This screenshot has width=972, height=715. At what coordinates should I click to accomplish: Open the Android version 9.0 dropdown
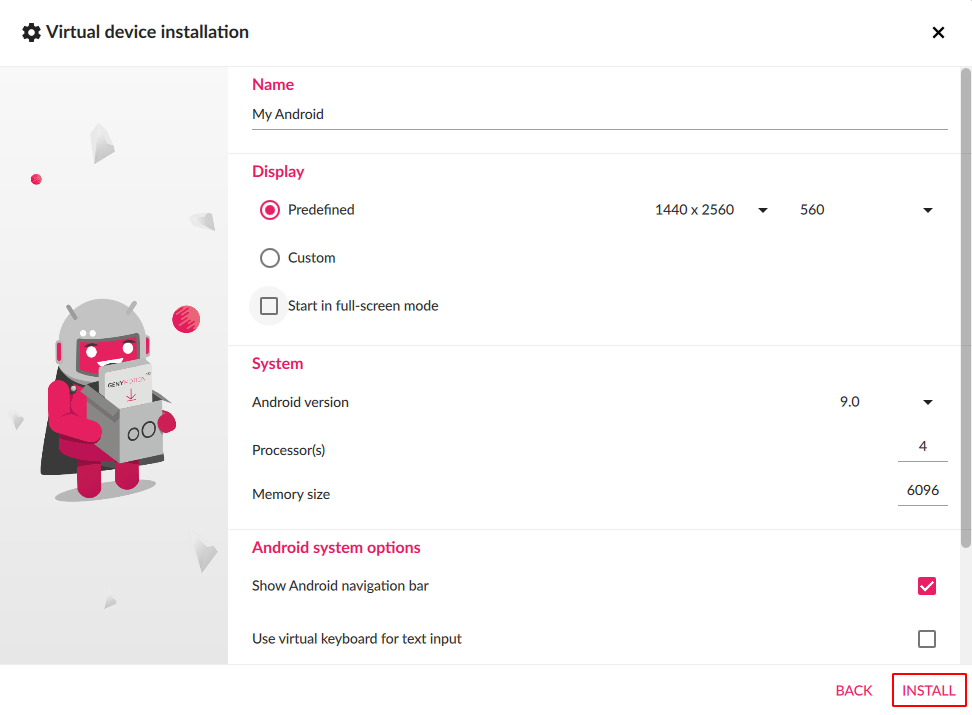pos(886,402)
